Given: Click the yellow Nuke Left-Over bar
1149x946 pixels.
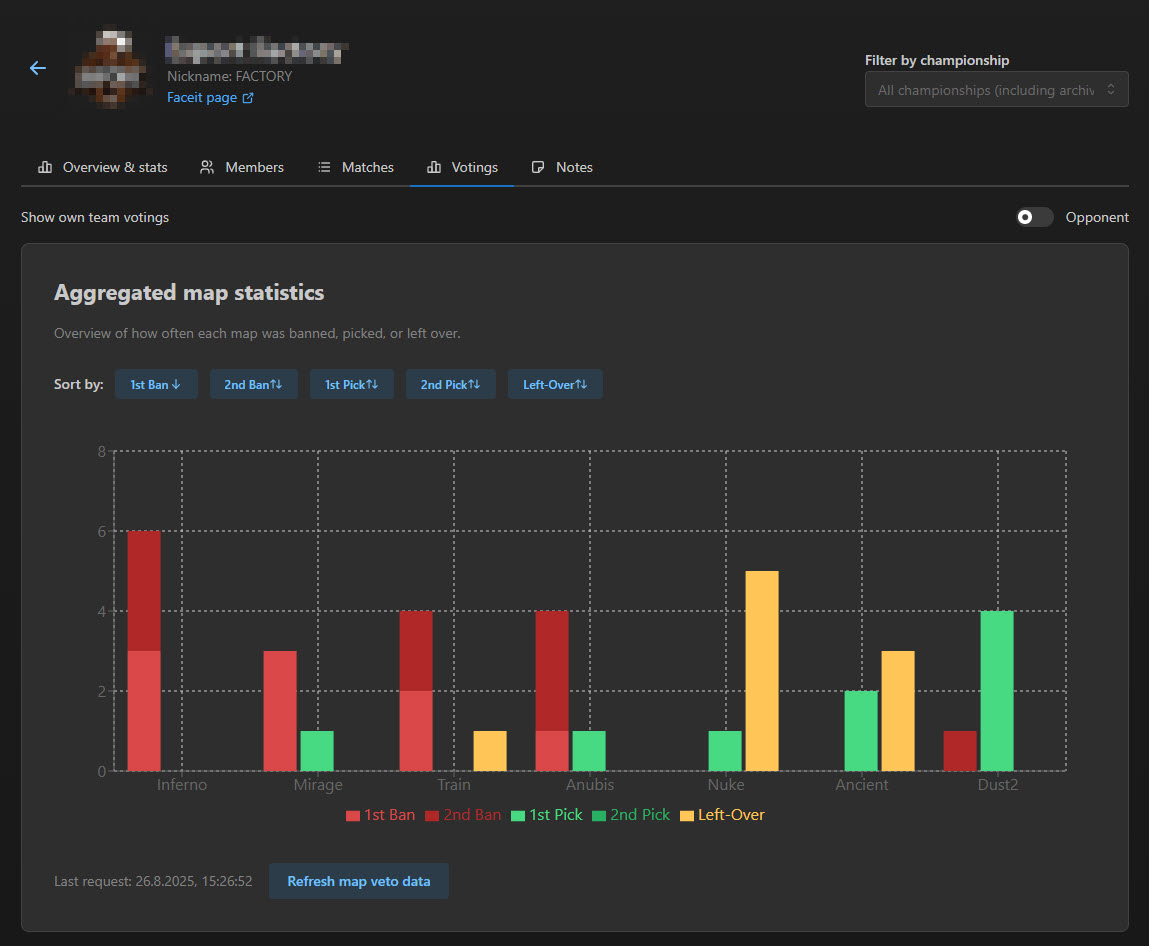Looking at the screenshot, I should coord(762,670).
